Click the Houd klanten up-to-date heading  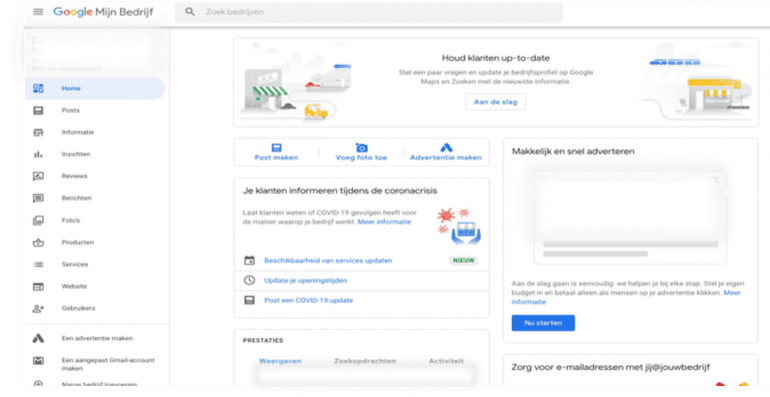pyautogui.click(x=495, y=58)
